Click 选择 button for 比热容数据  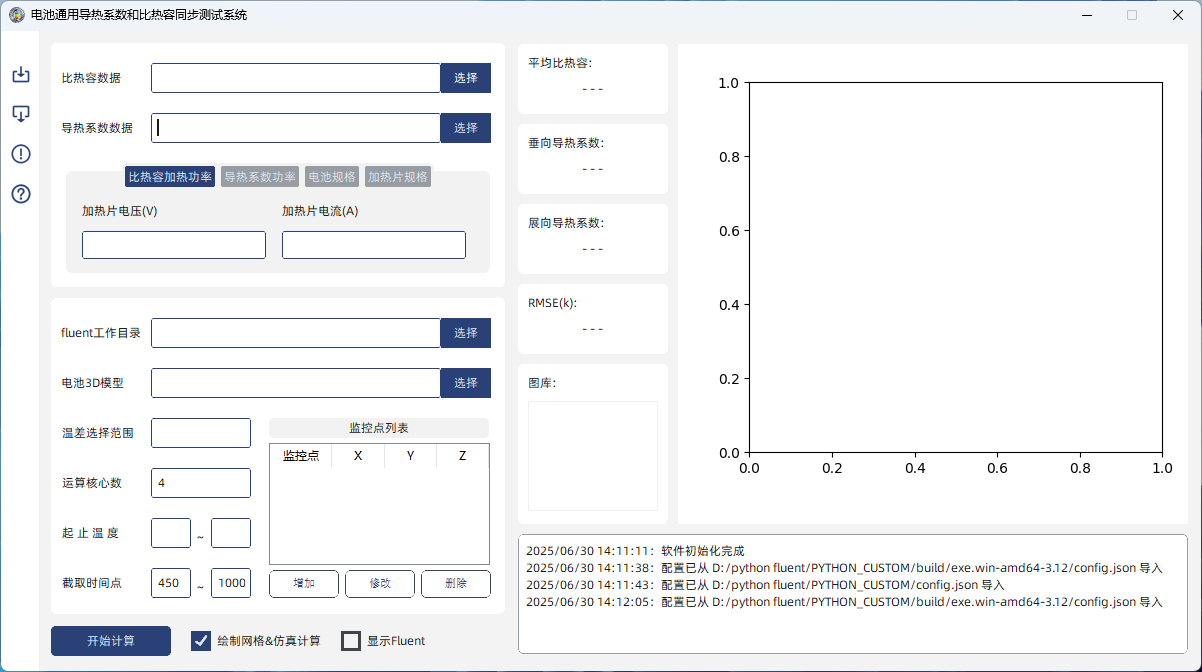(x=466, y=78)
